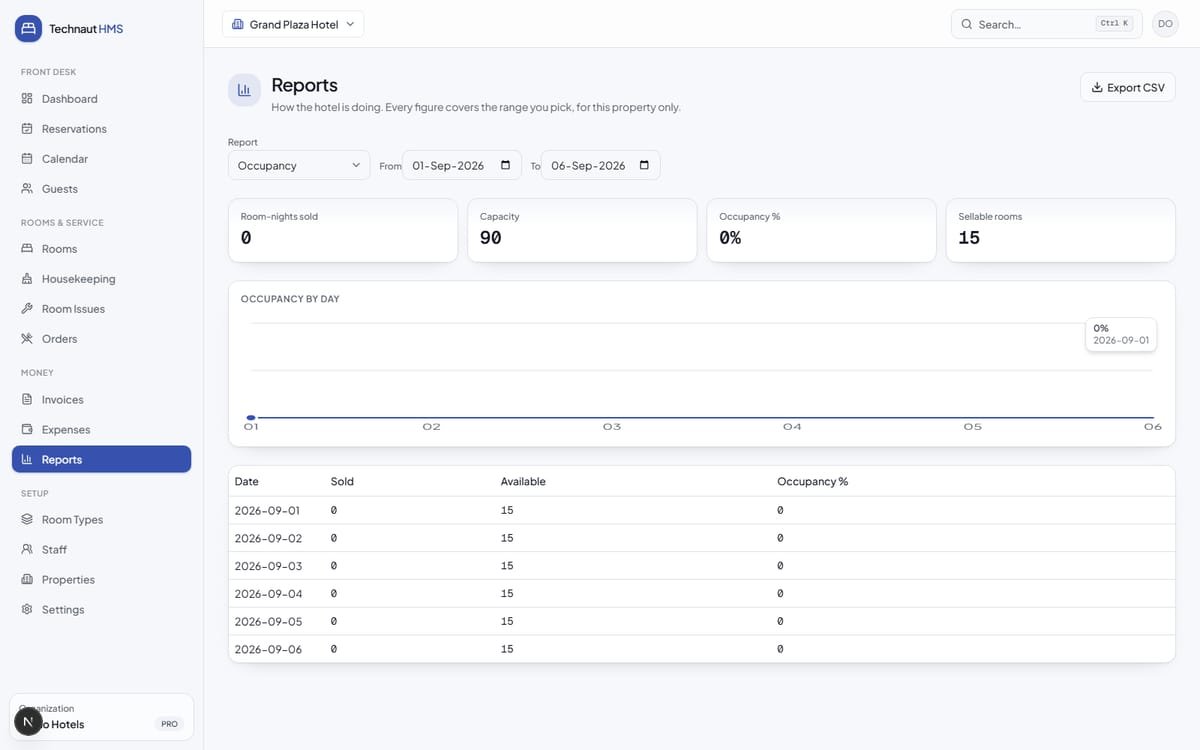Open the Expenses link in sidebar

point(101,430)
